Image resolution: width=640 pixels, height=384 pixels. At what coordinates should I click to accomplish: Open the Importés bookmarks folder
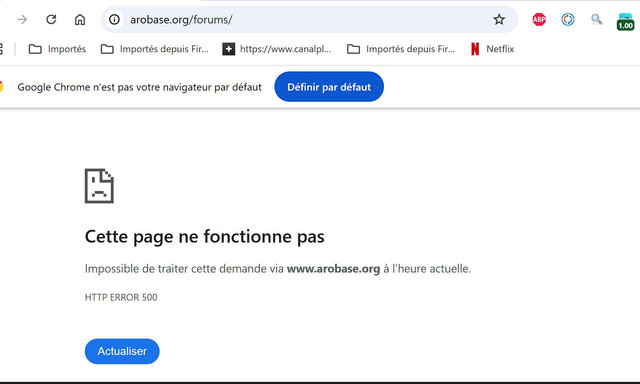point(57,49)
